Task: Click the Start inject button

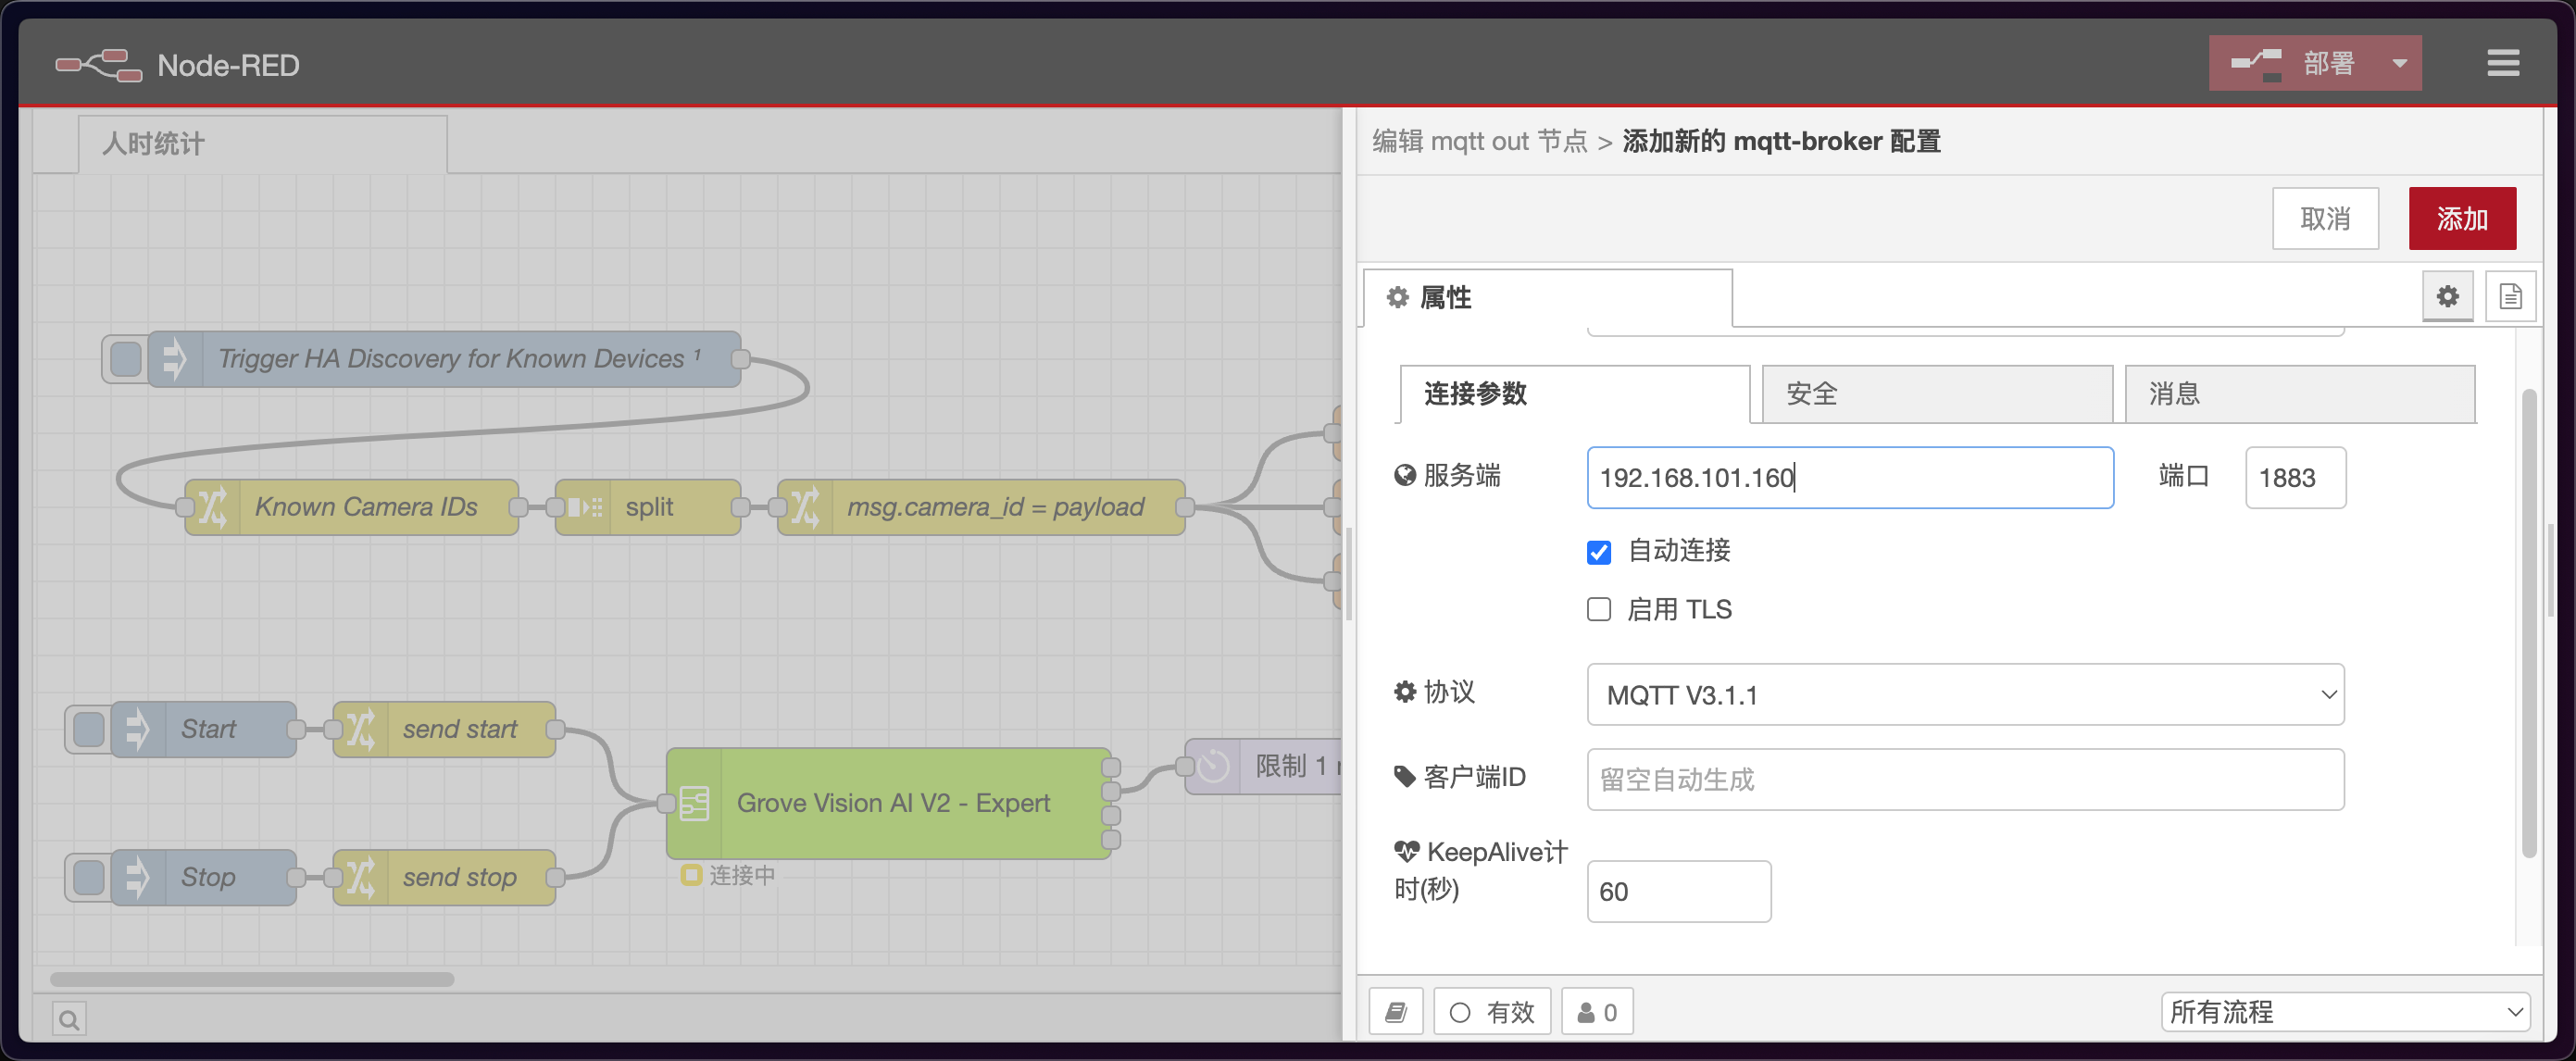Action: tap(89, 729)
